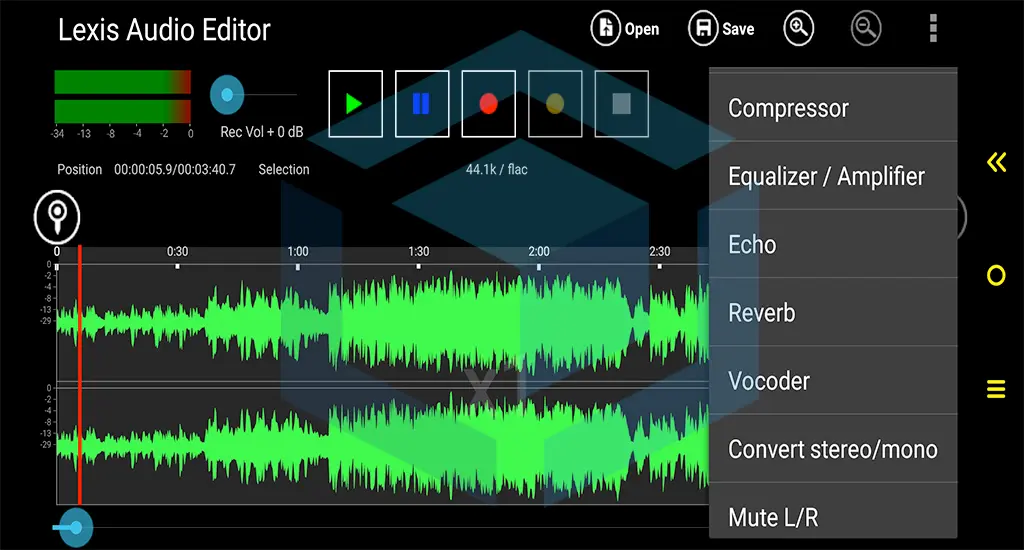
Task: Open the Reverb effect
Action: 833,312
